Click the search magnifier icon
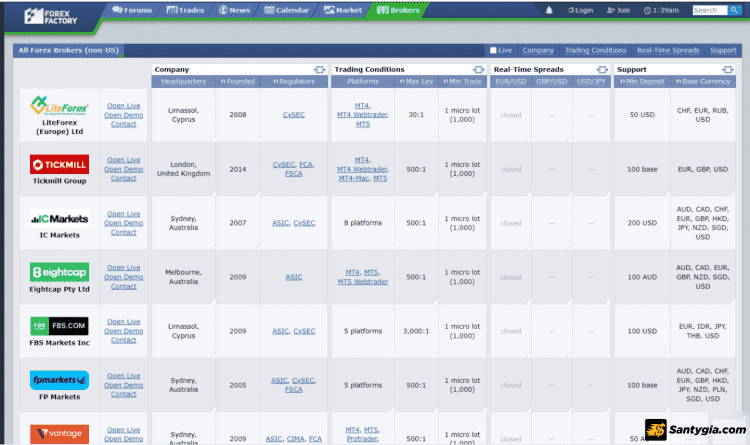The image size is (750, 445). pos(734,10)
